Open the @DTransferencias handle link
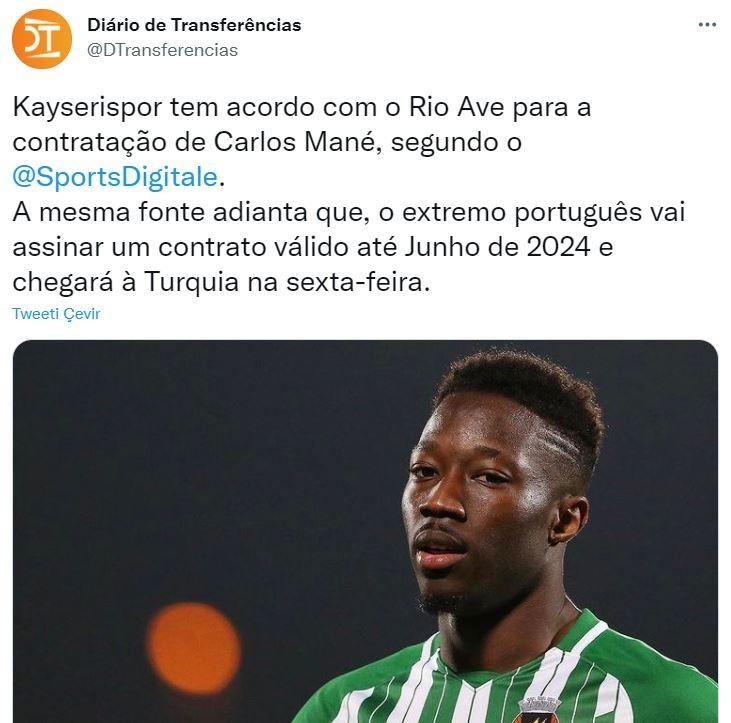This screenshot has height=723, width=731. click(162, 50)
